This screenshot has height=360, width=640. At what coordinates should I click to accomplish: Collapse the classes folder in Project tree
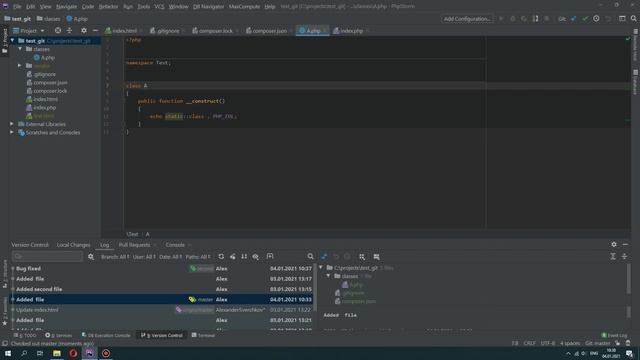click(20, 49)
